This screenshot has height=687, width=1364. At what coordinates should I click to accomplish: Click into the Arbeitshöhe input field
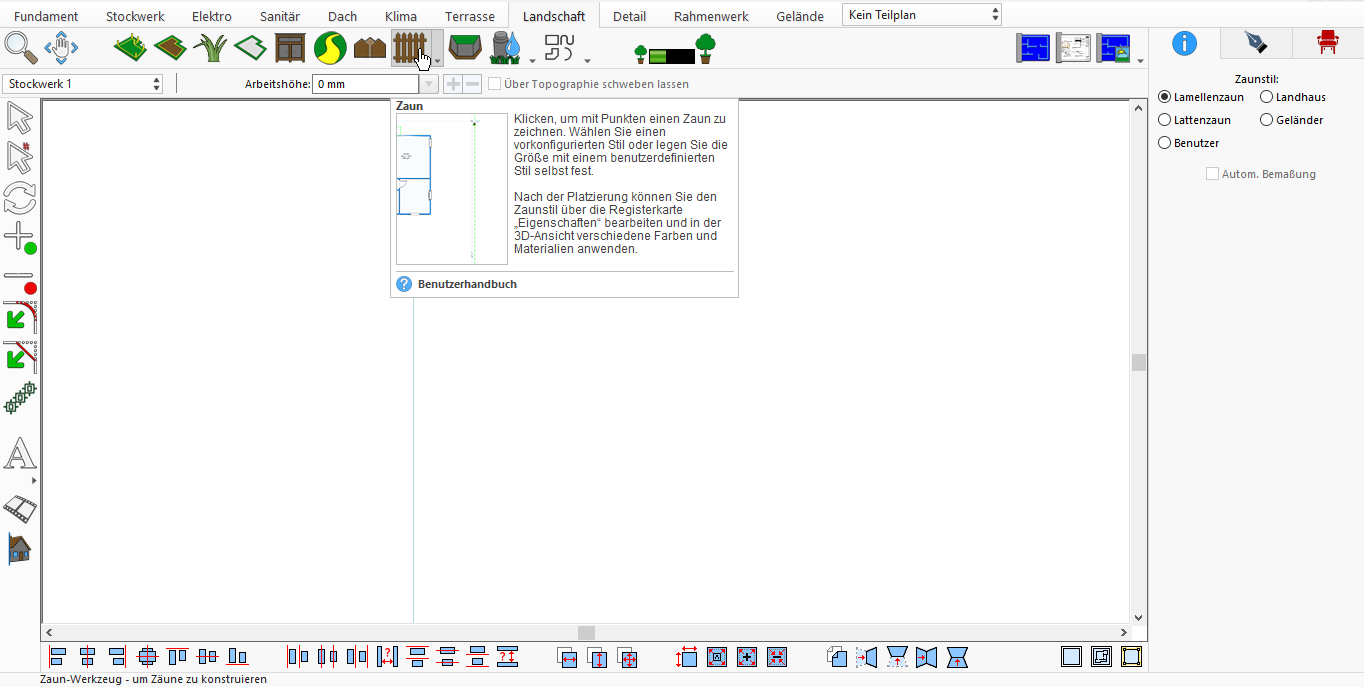click(365, 84)
